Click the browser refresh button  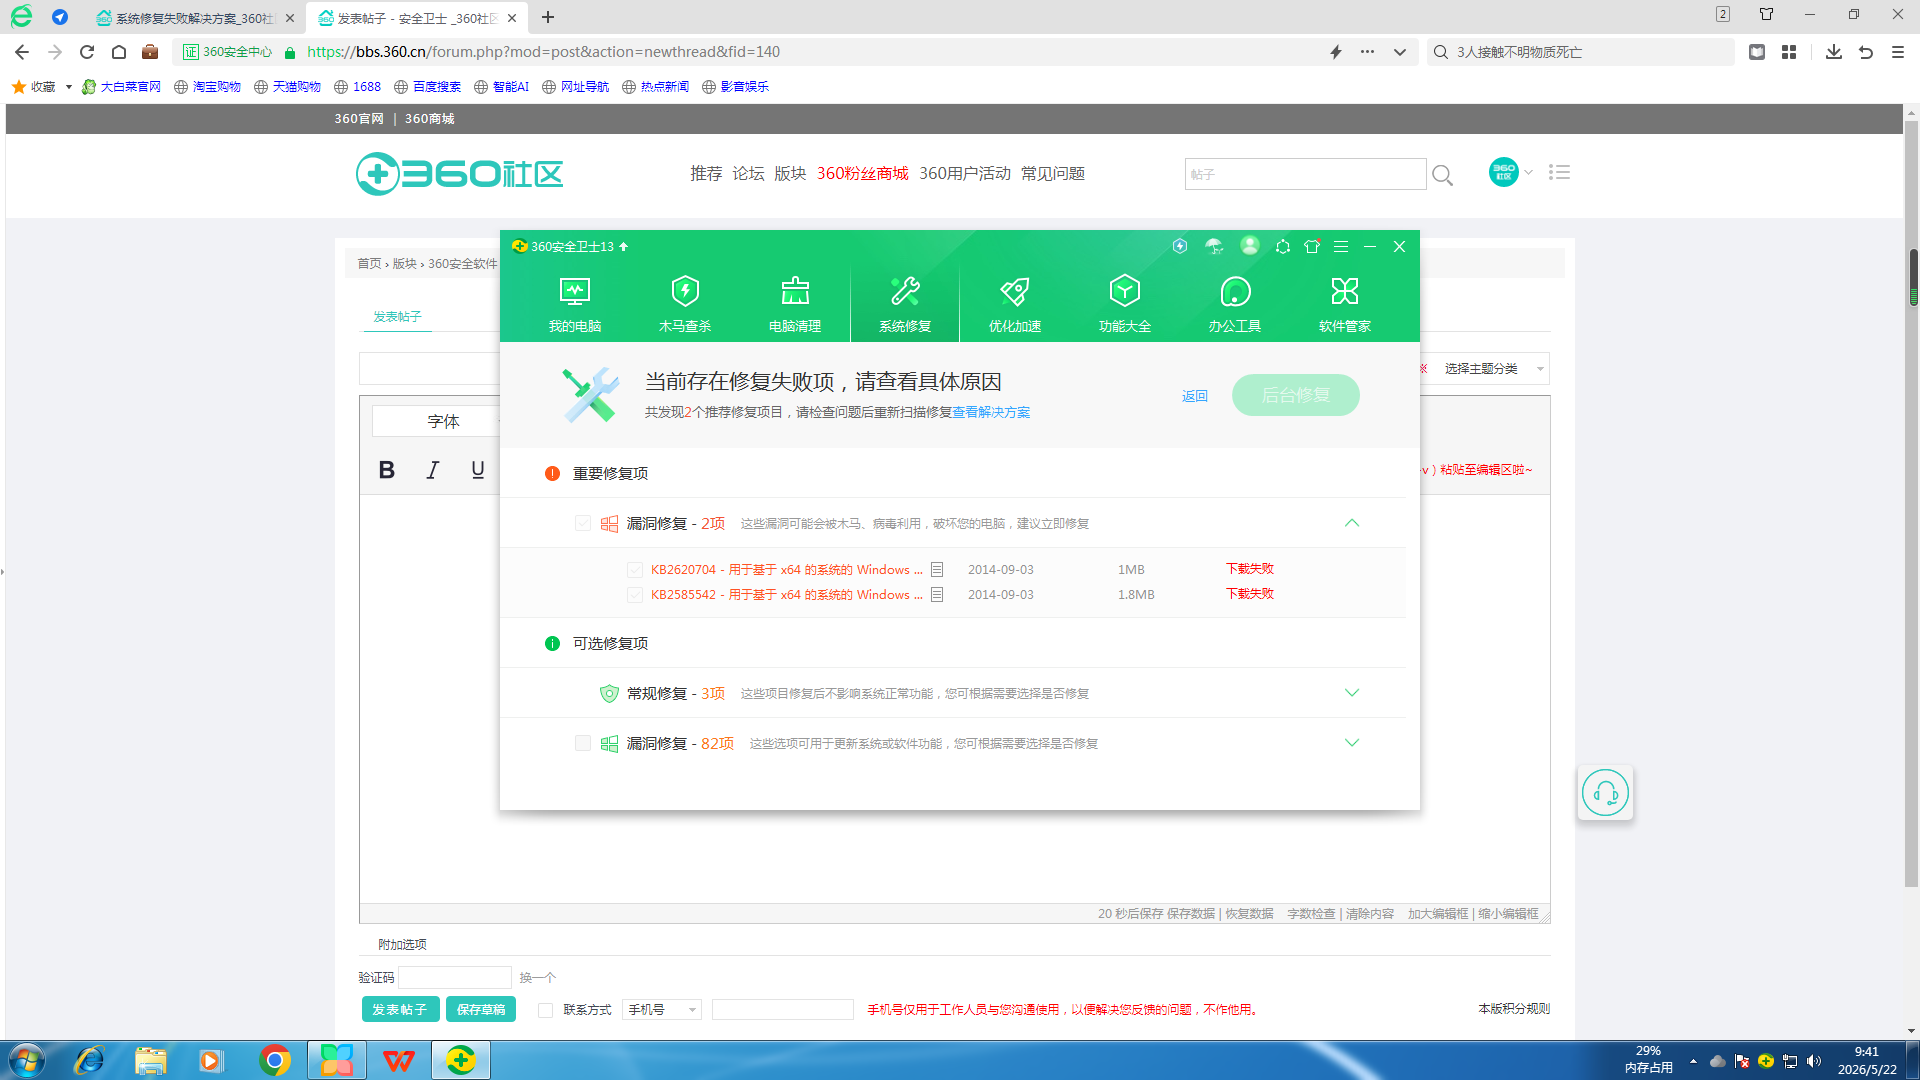[87, 52]
